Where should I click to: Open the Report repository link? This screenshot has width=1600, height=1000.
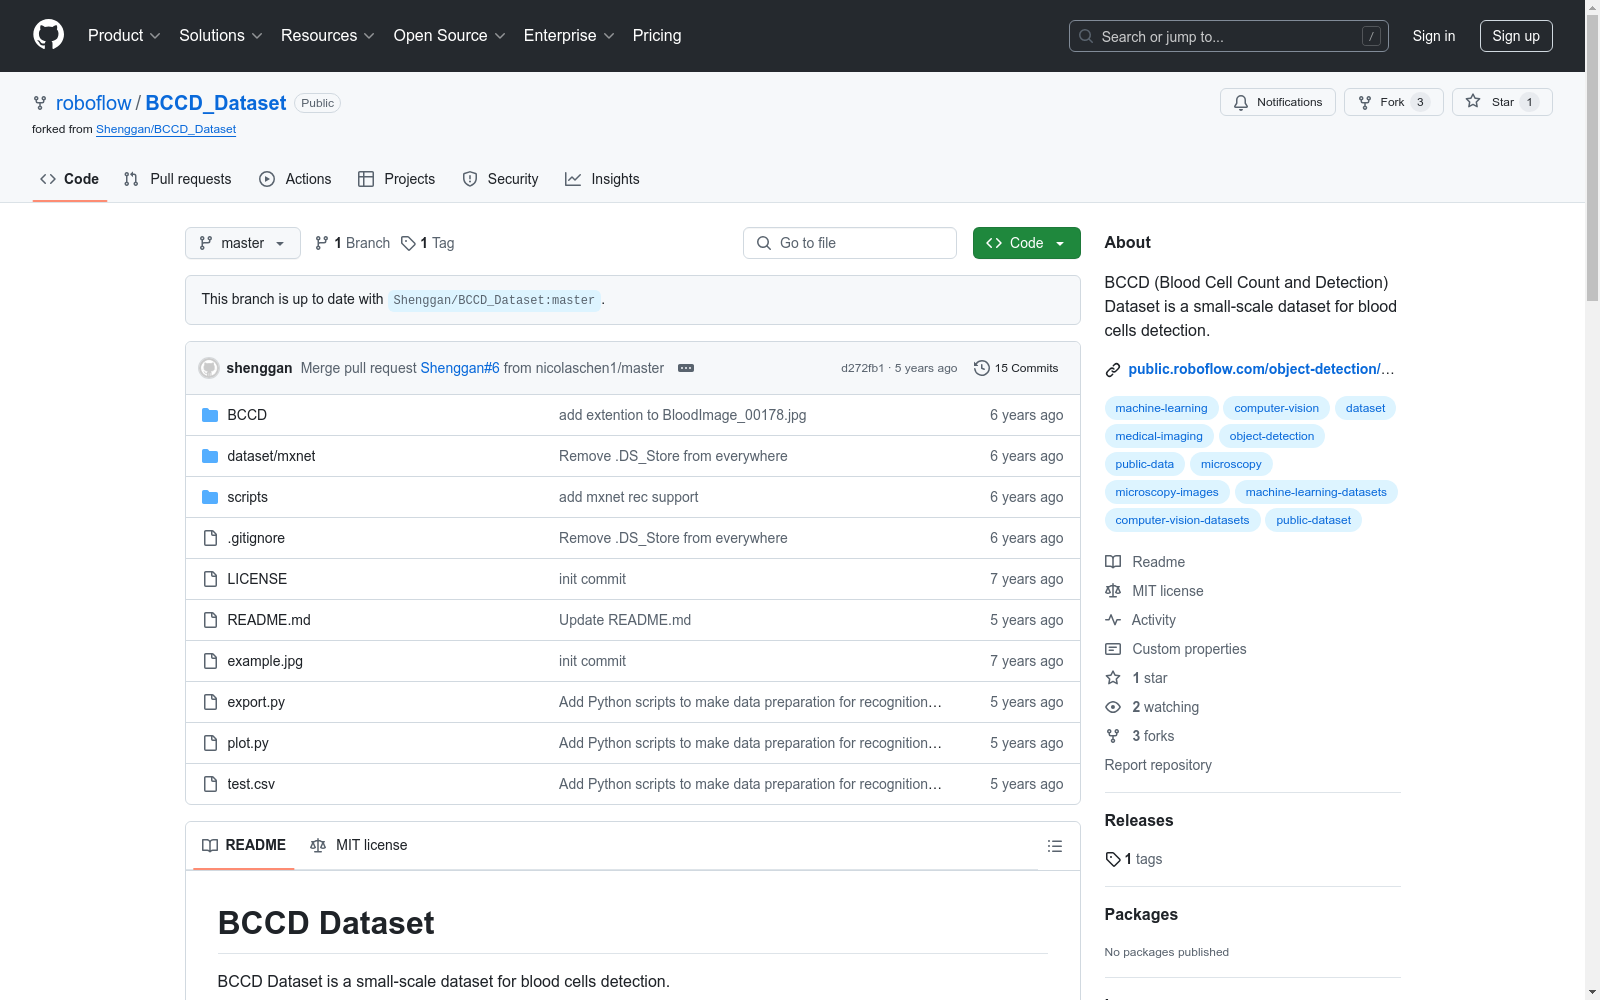click(x=1158, y=765)
